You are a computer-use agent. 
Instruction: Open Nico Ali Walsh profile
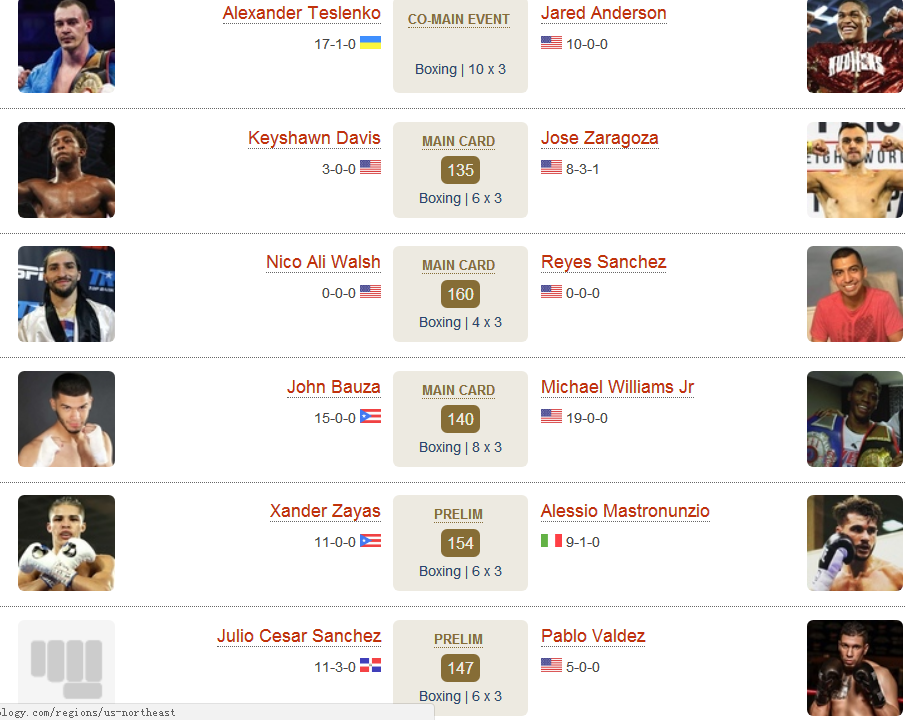pyautogui.click(x=323, y=262)
